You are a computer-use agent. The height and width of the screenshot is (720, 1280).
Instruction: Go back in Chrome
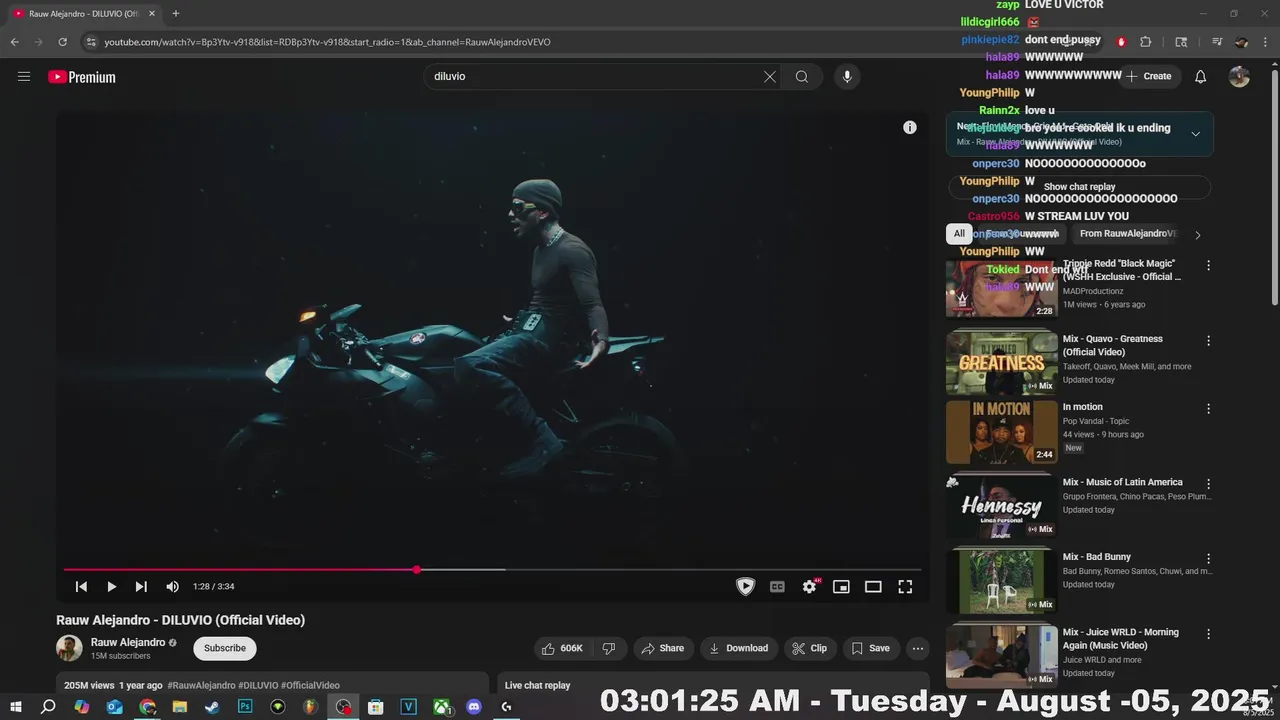14,42
